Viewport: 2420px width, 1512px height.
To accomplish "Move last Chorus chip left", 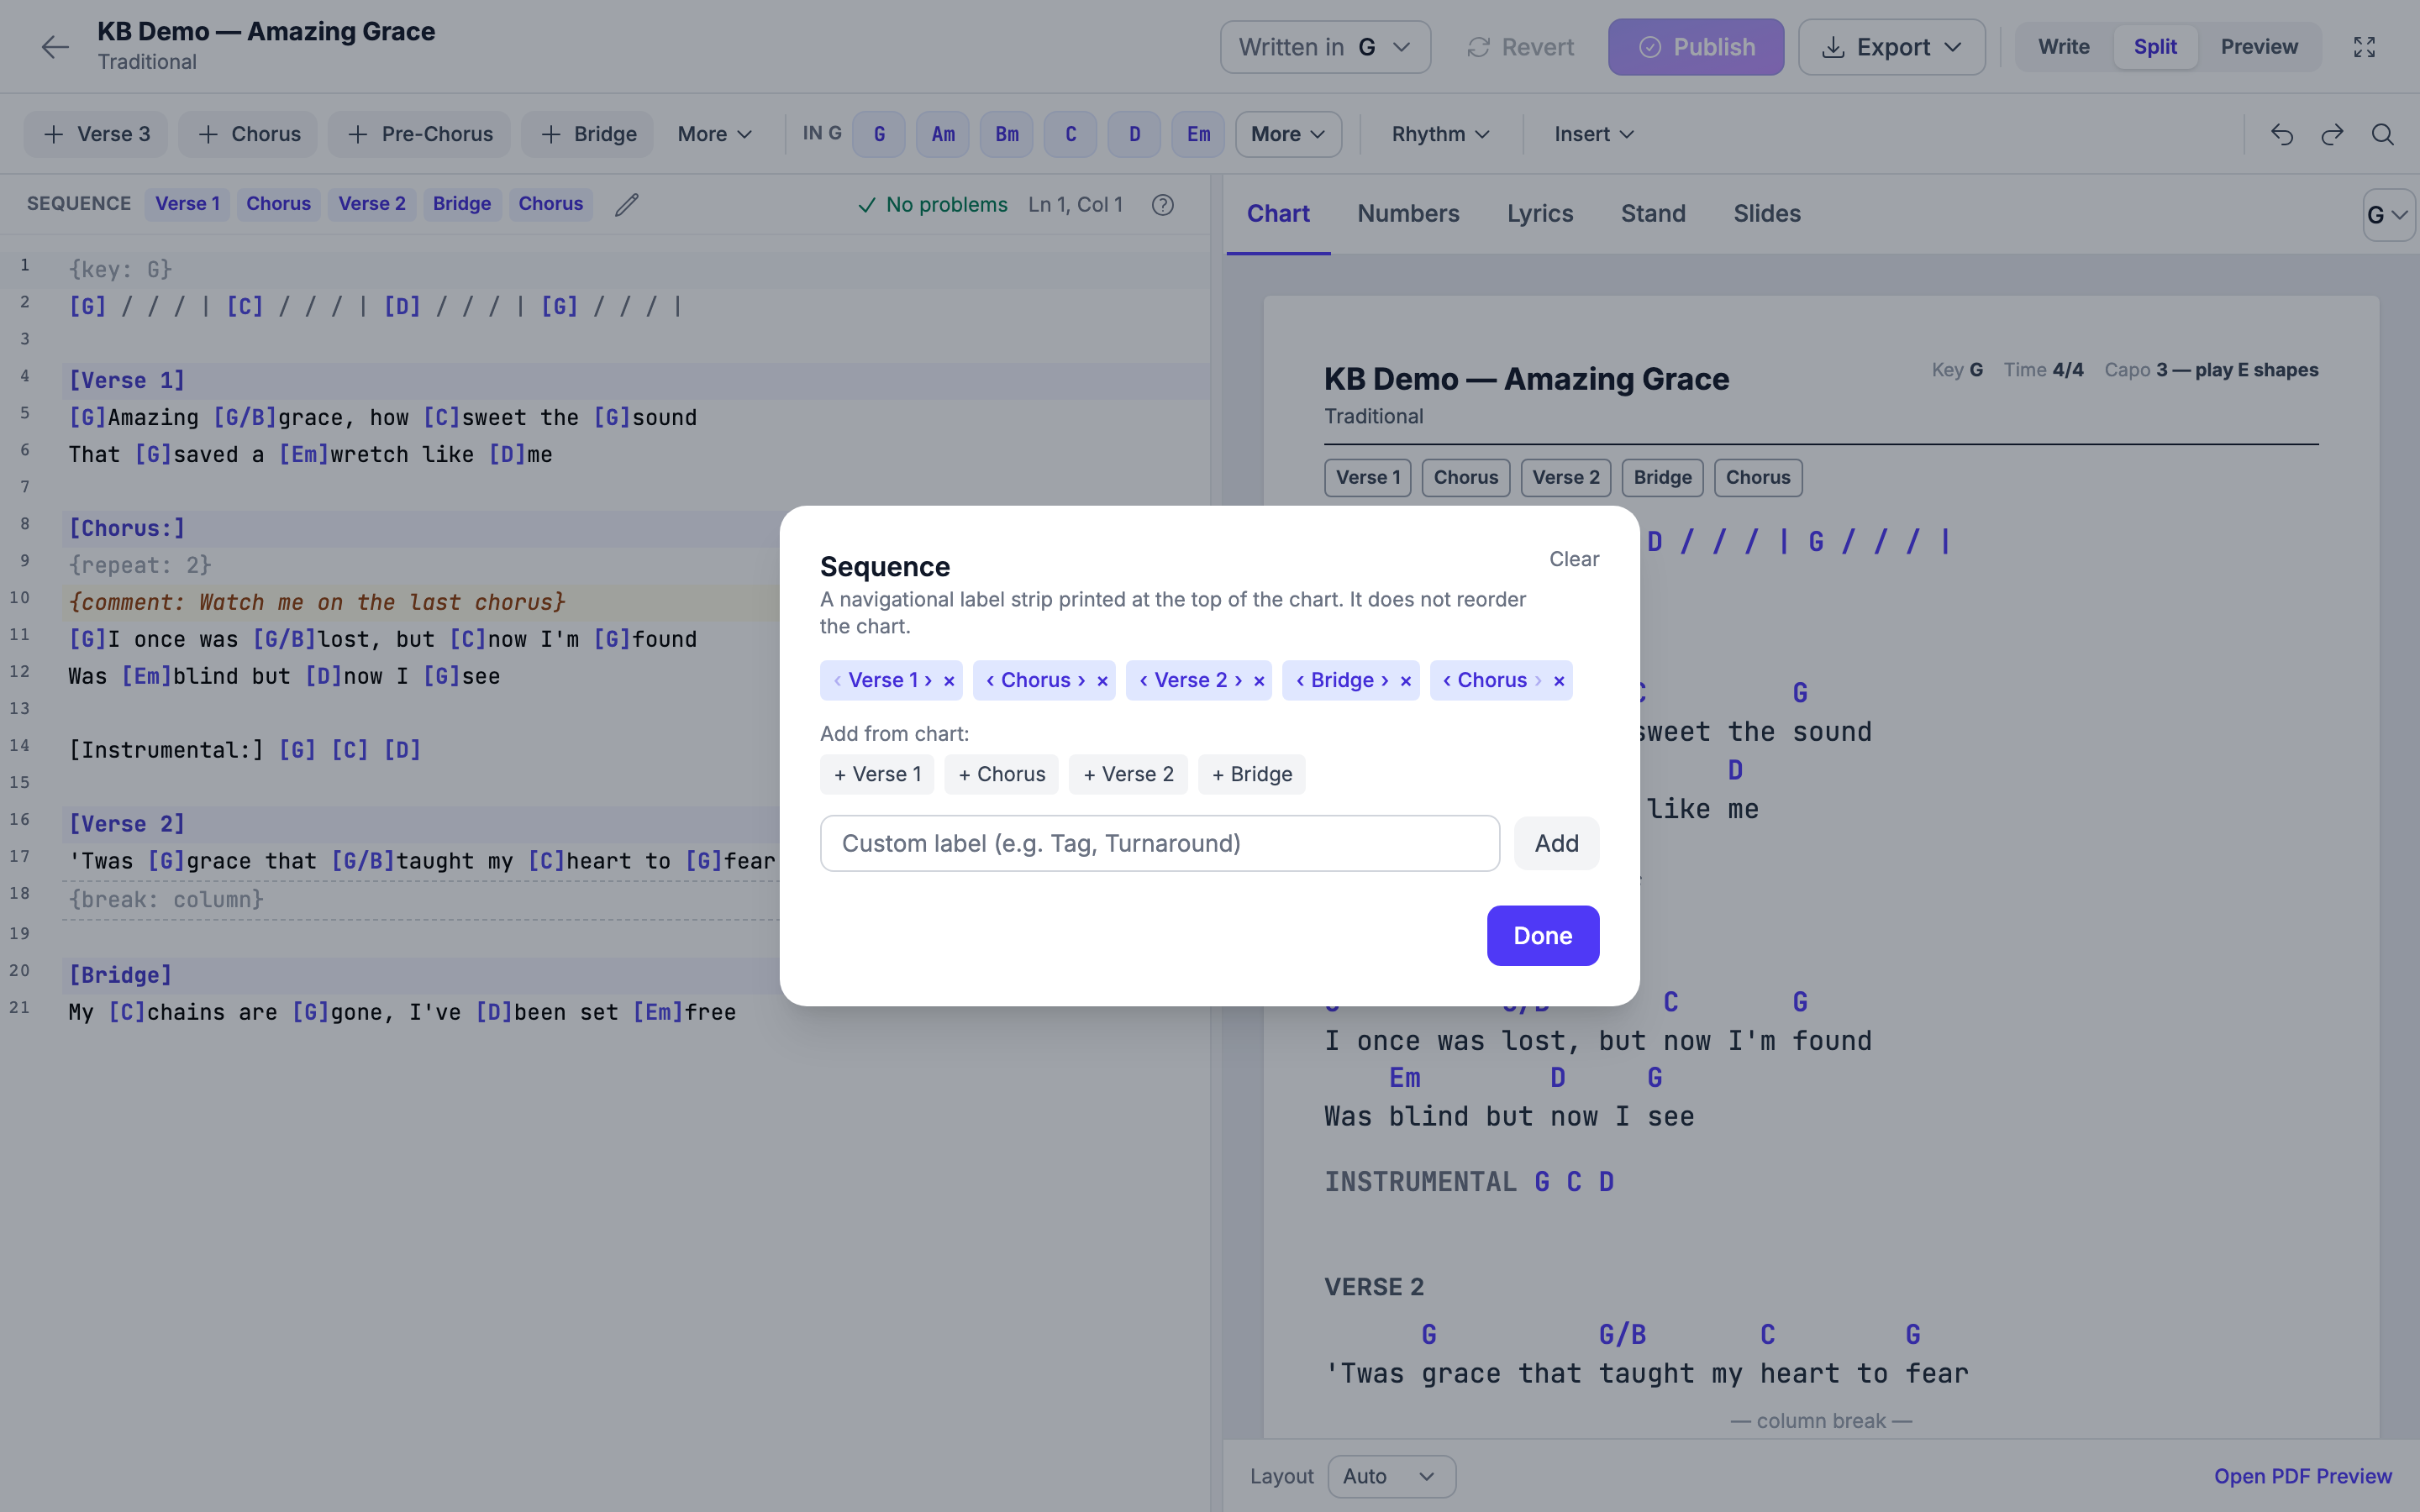I will [x=1447, y=680].
